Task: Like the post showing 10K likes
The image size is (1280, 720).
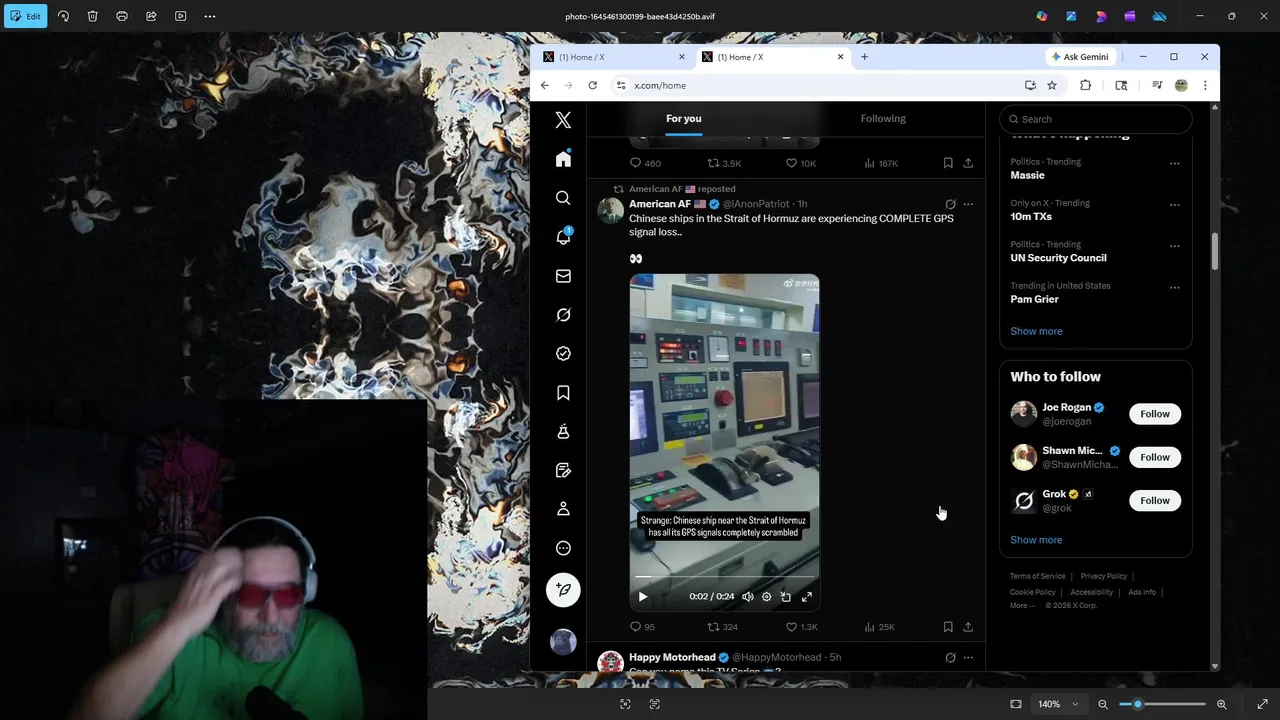Action: coord(800,163)
